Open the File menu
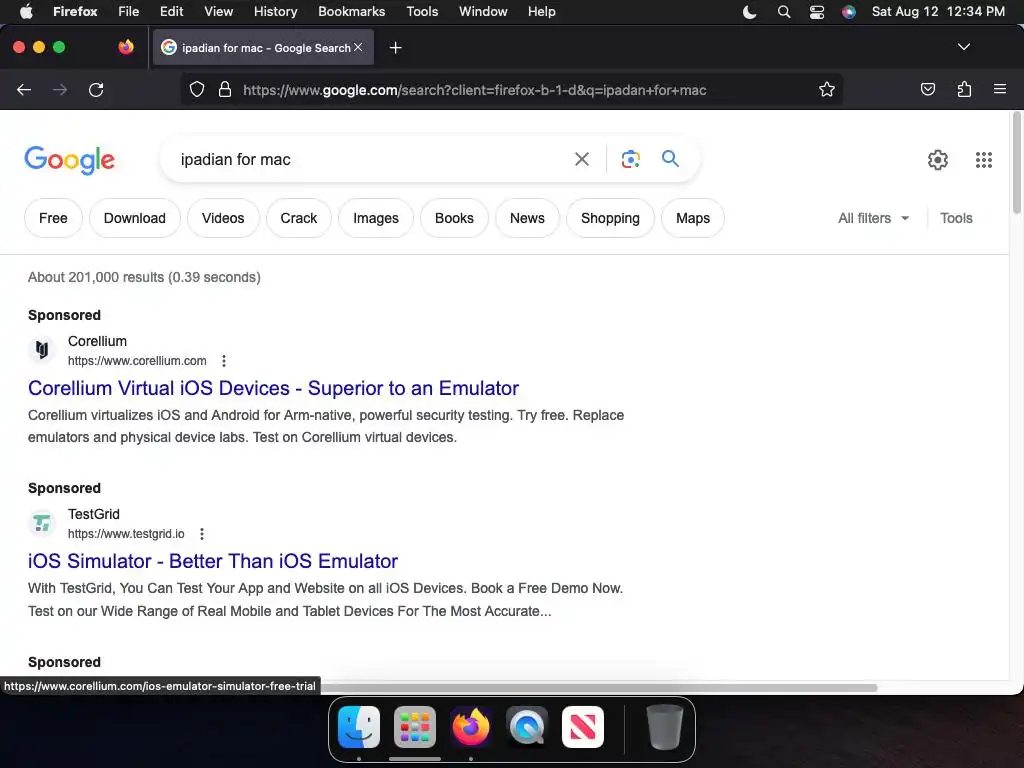Viewport: 1024px width, 768px height. point(129,12)
